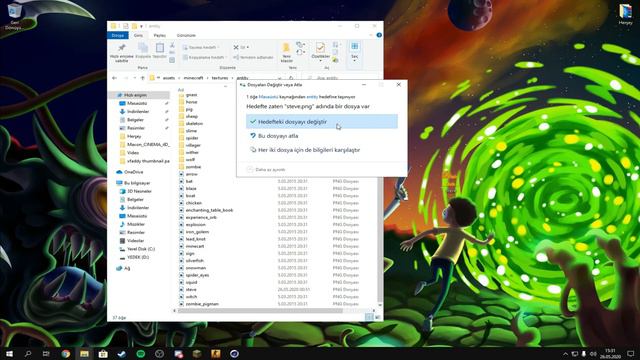Open the Seç selection dropdown in ribbon
Viewport: 640px width, 360px height.
click(x=355, y=52)
